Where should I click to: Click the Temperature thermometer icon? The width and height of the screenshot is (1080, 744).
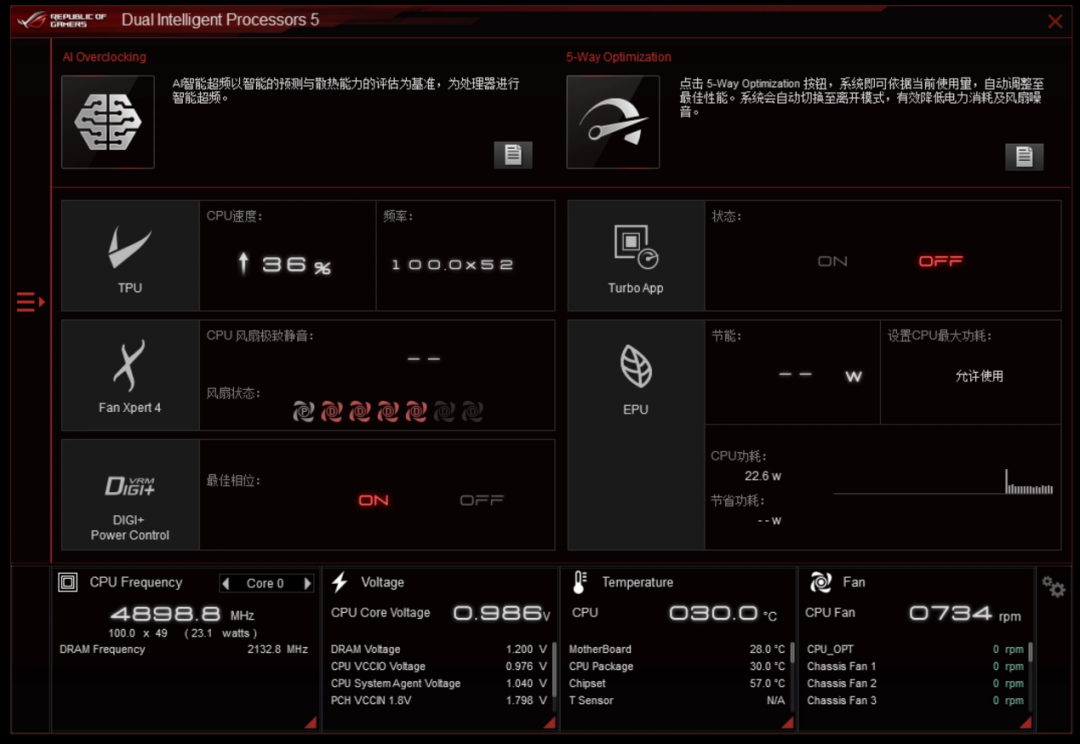579,583
